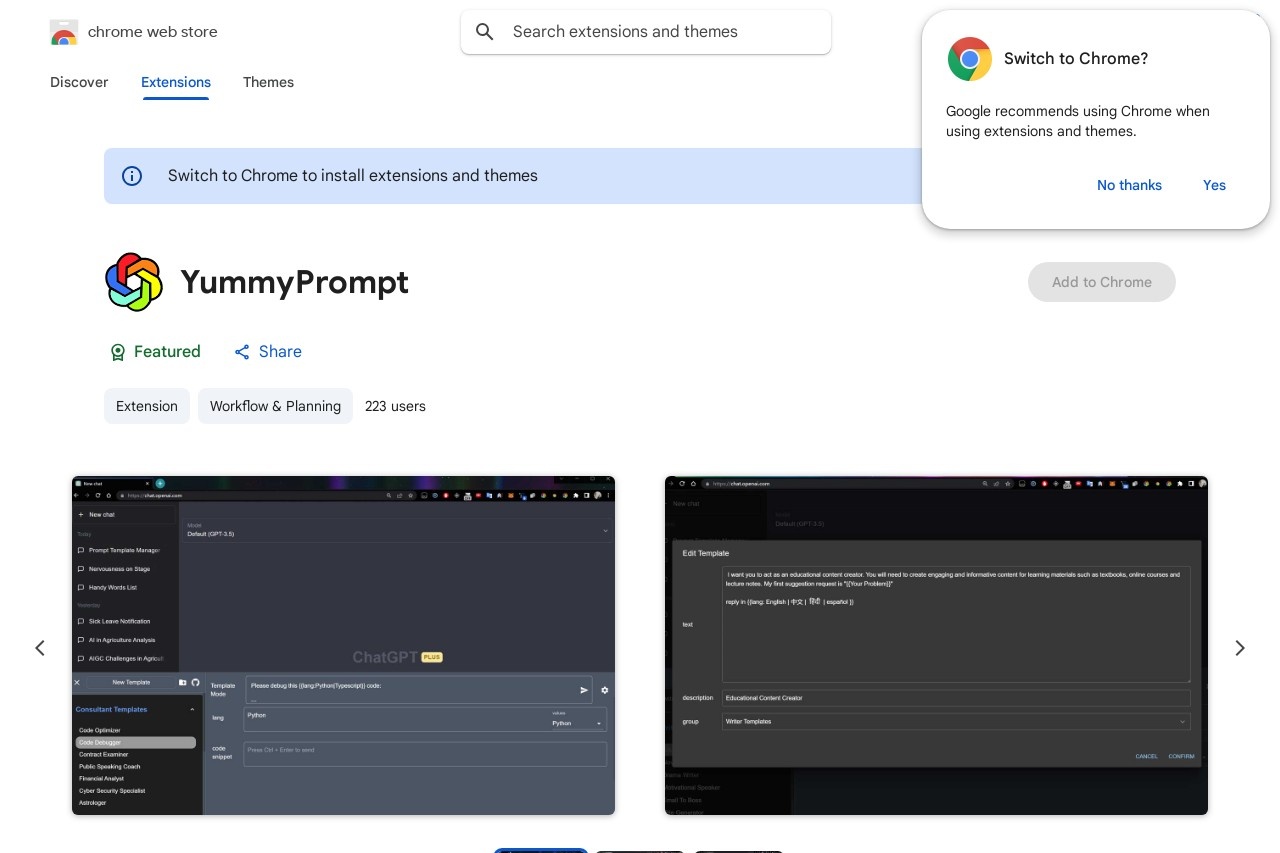This screenshot has height=853, width=1280.
Task: Click banner text Switch to Chrome to install
Action: pyautogui.click(x=353, y=176)
